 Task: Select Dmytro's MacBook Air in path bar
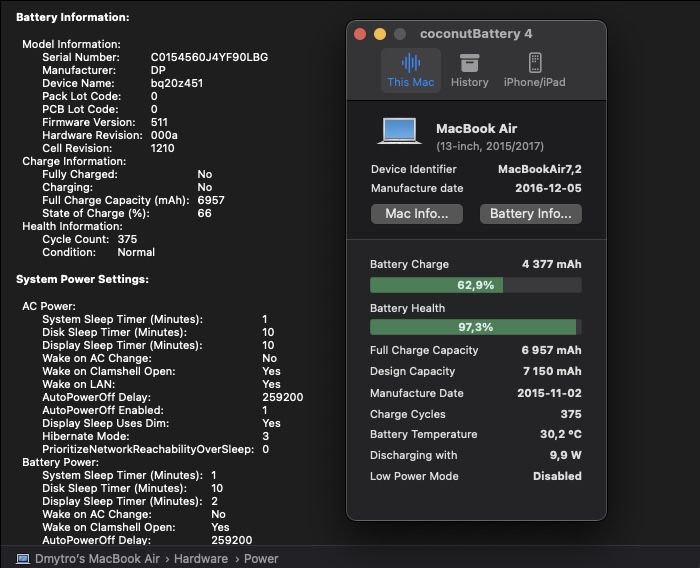pyautogui.click(x=97, y=559)
